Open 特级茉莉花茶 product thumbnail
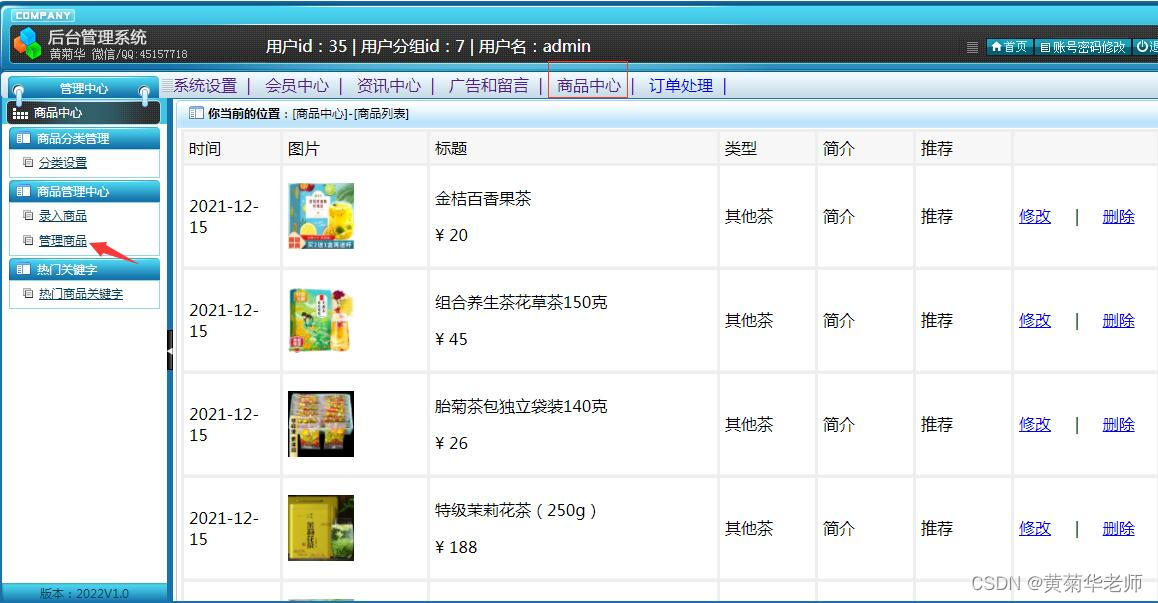The image size is (1158, 603). click(x=321, y=528)
